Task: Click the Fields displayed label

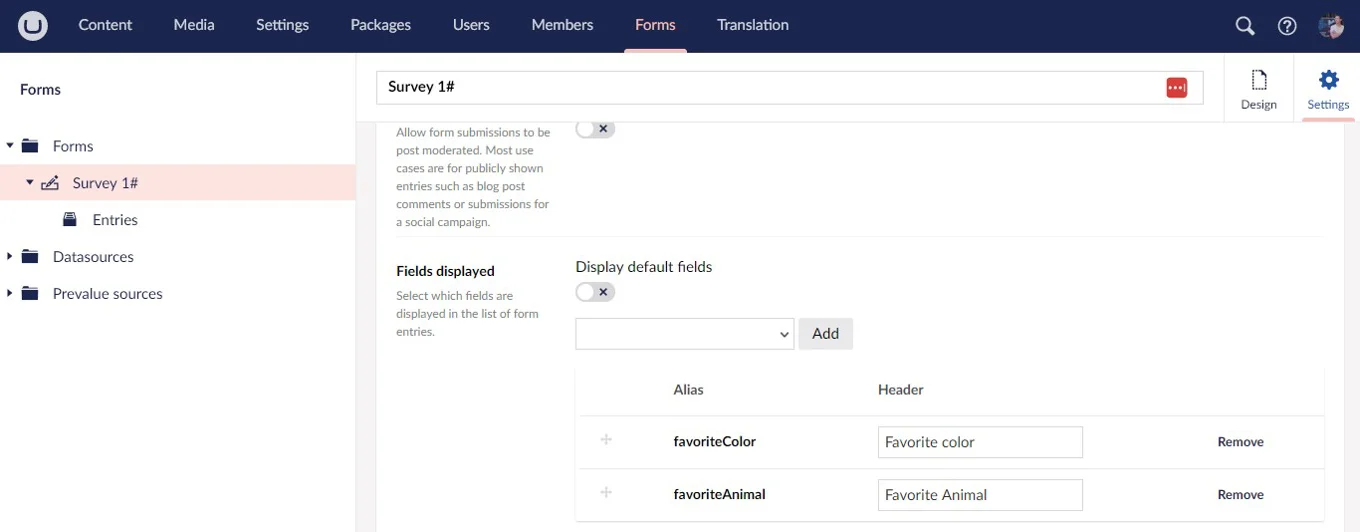Action: click(445, 271)
